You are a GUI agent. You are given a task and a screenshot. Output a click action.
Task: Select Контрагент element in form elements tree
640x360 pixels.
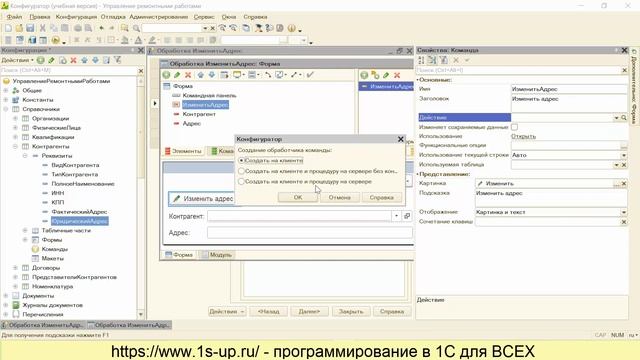click(x=199, y=114)
